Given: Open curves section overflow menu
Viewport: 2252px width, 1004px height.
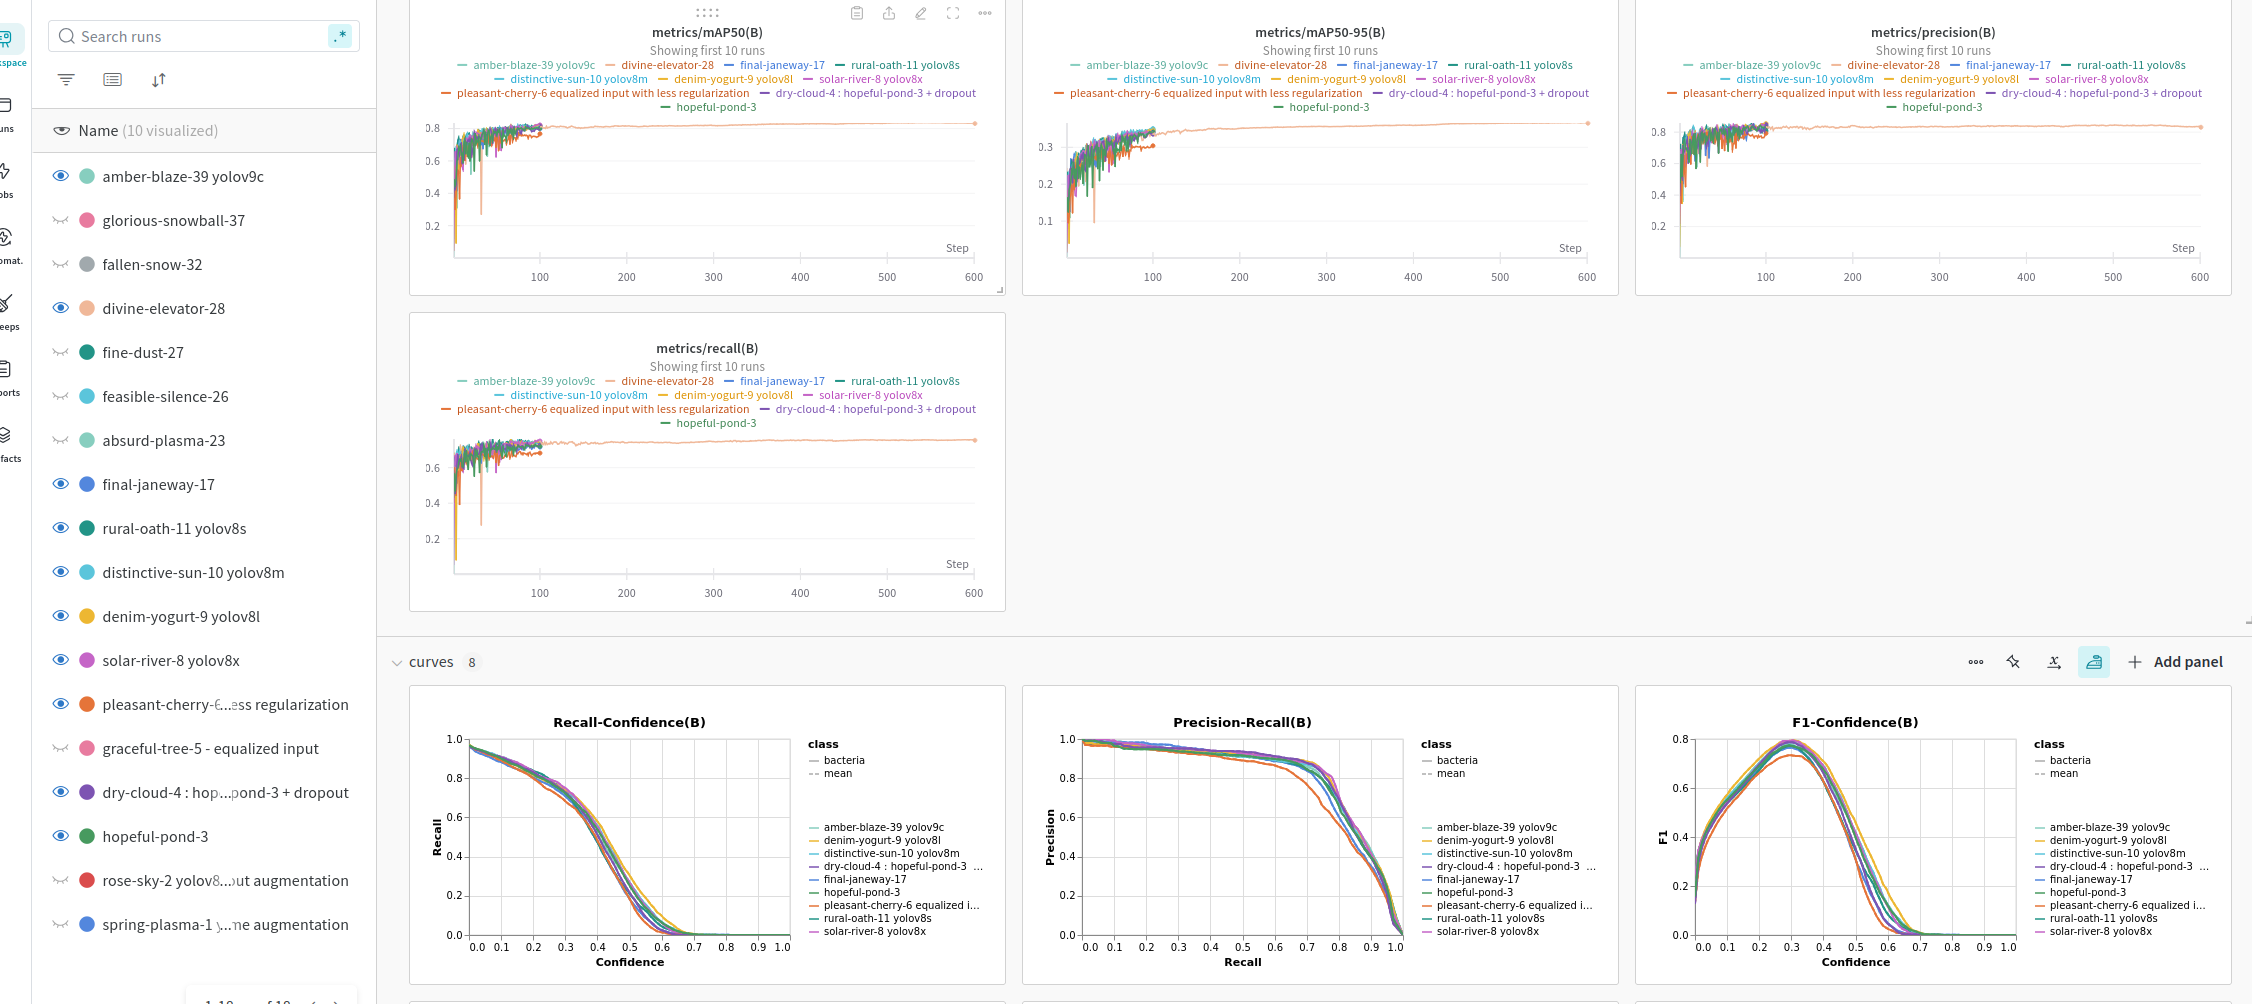Looking at the screenshot, I should click(x=1975, y=662).
